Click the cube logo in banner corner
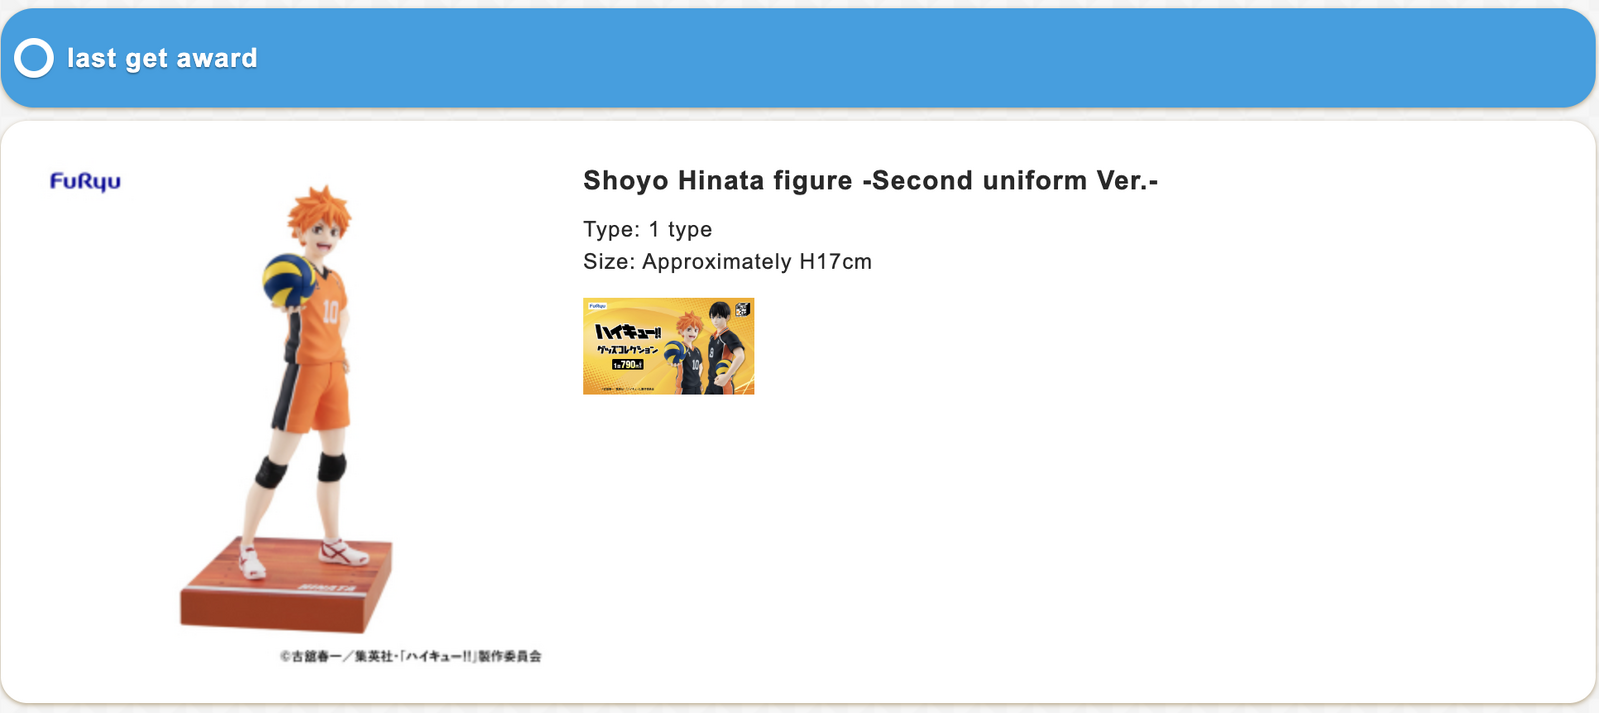 pos(742,309)
